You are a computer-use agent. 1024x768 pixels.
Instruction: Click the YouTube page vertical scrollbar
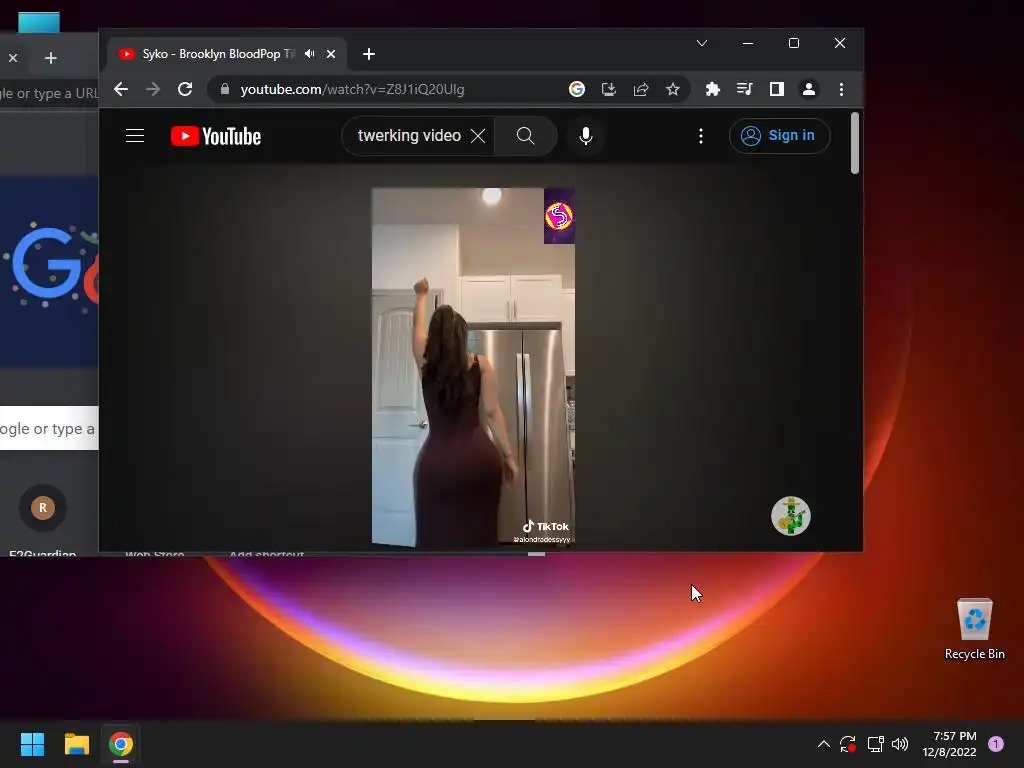855,144
